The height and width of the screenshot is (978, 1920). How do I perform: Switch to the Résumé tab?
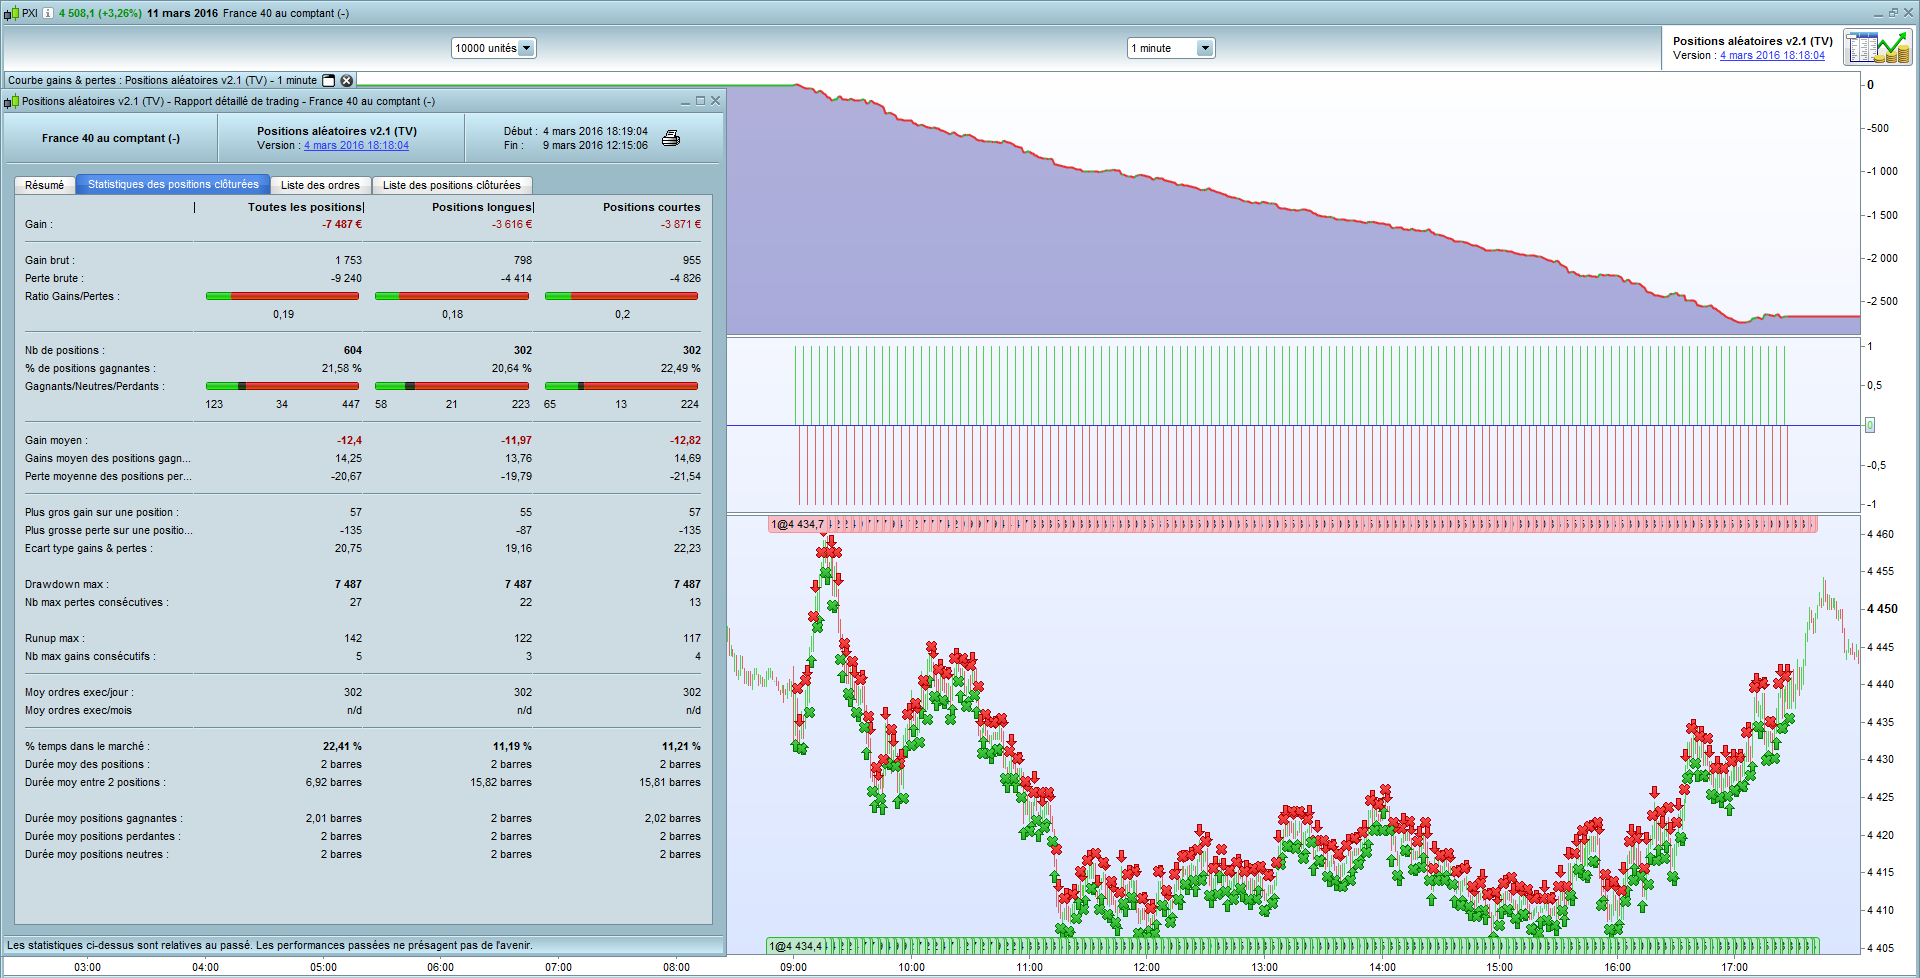pyautogui.click(x=44, y=185)
